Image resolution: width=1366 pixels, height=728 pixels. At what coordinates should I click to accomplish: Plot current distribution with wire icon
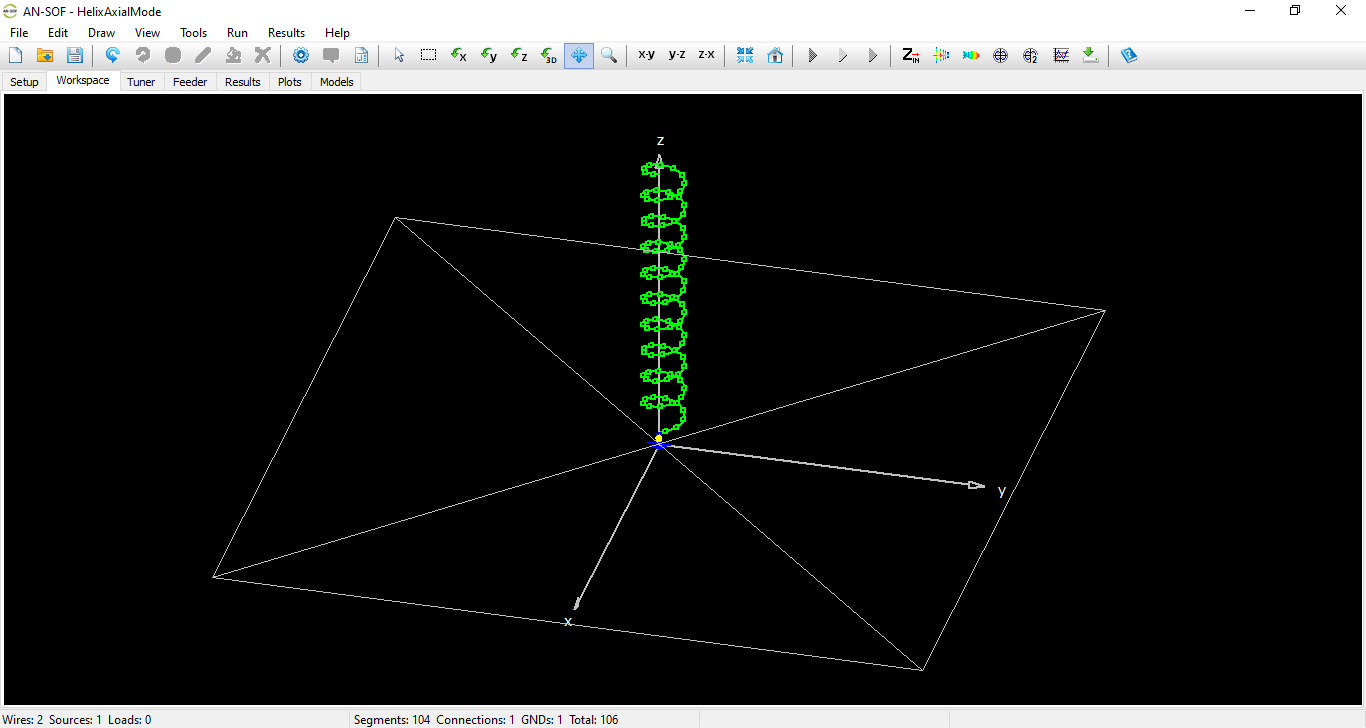pyautogui.click(x=940, y=55)
